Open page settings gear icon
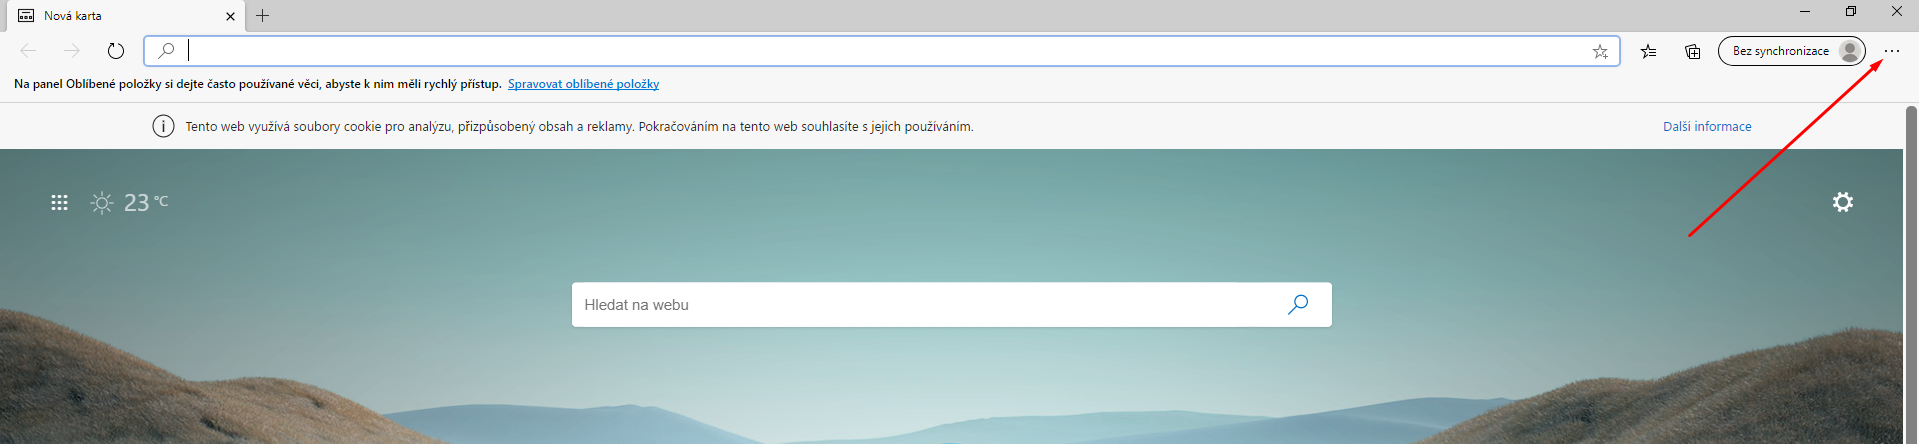The image size is (1919, 444). click(x=1842, y=202)
